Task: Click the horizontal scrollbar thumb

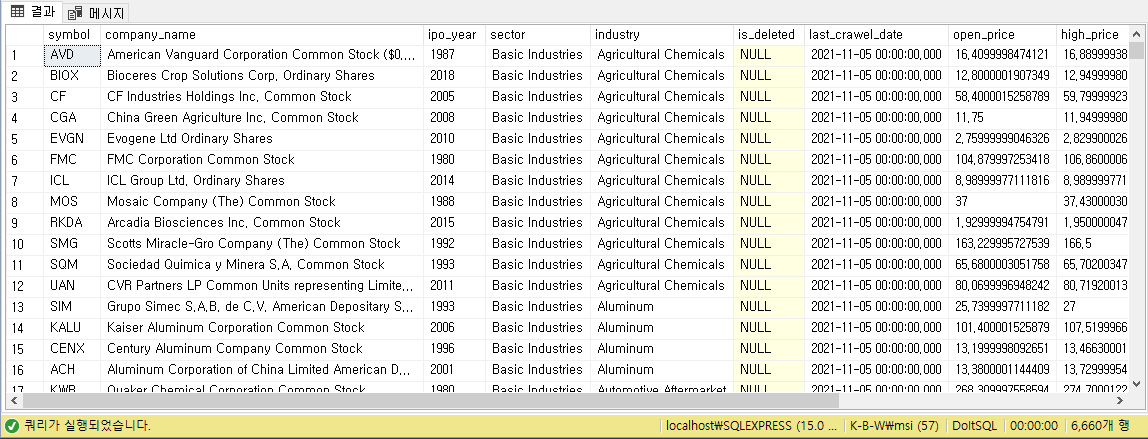Action: [x=430, y=401]
